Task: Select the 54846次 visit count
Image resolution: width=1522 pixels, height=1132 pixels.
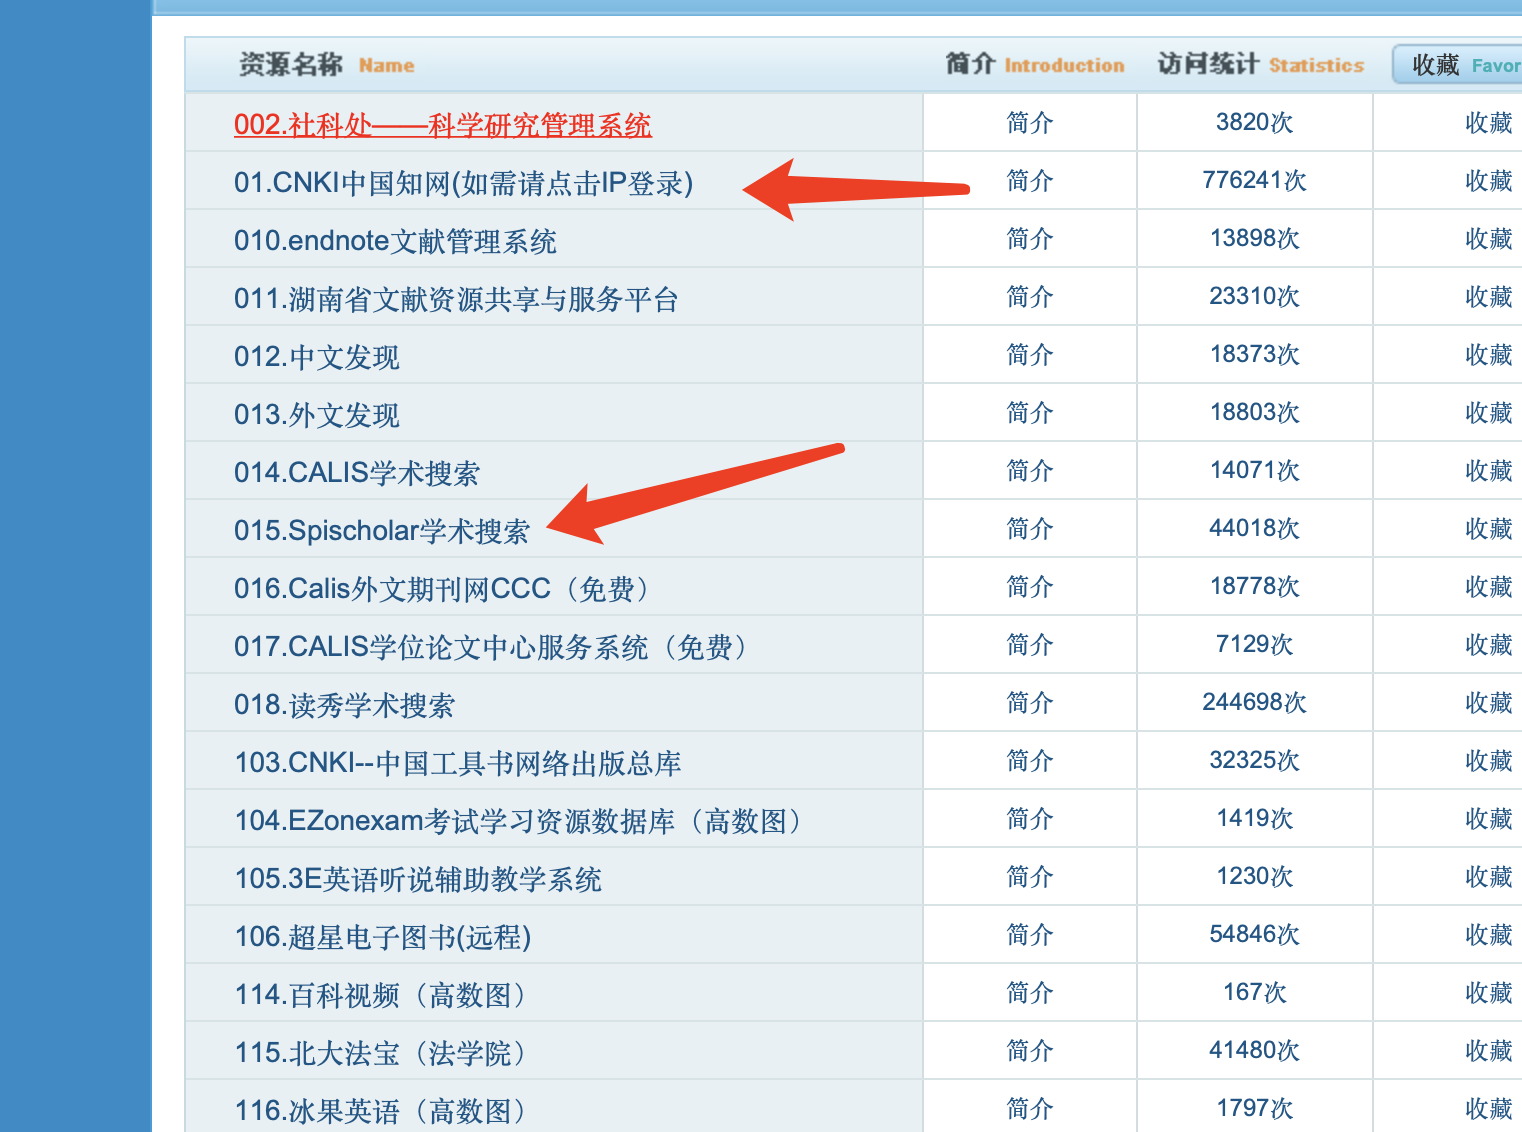Action: (1254, 935)
